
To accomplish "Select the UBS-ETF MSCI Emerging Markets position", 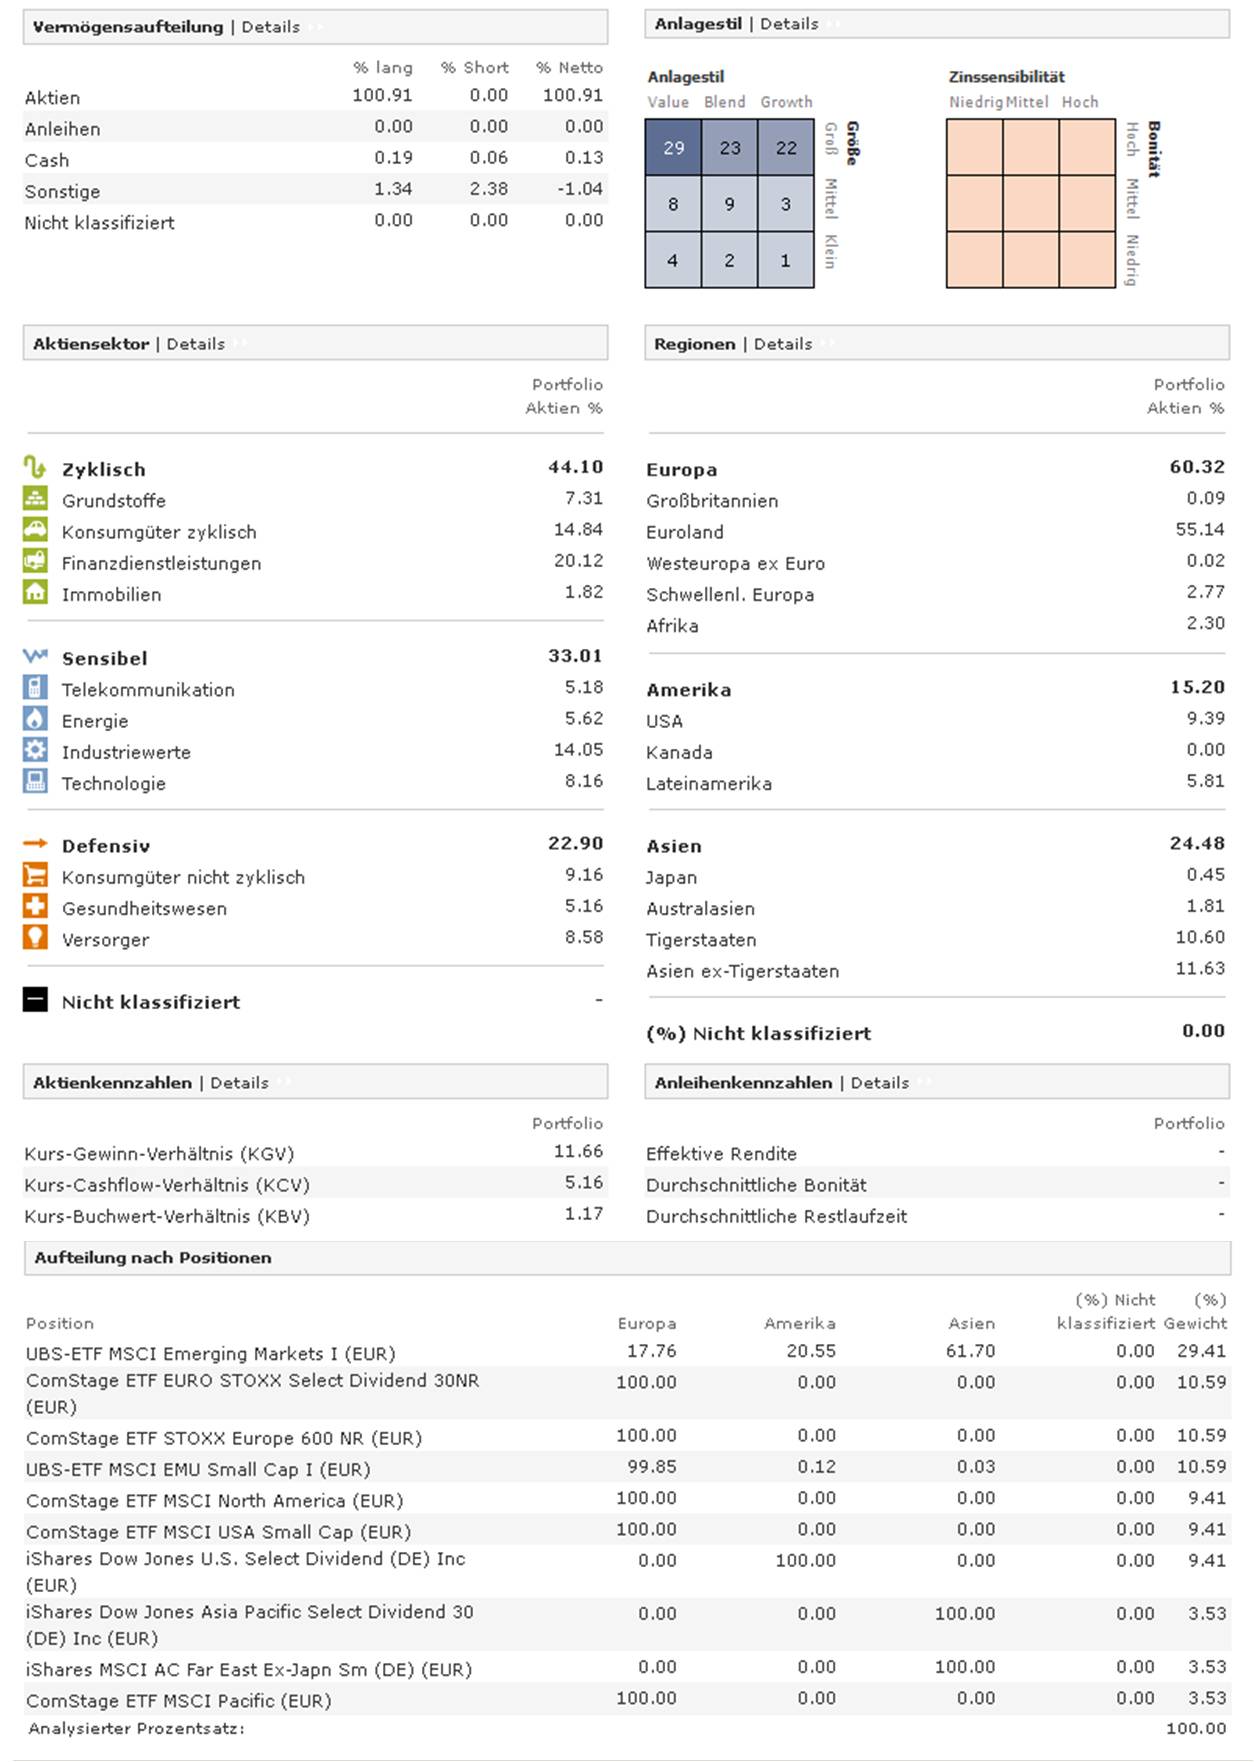I will (211, 1354).
